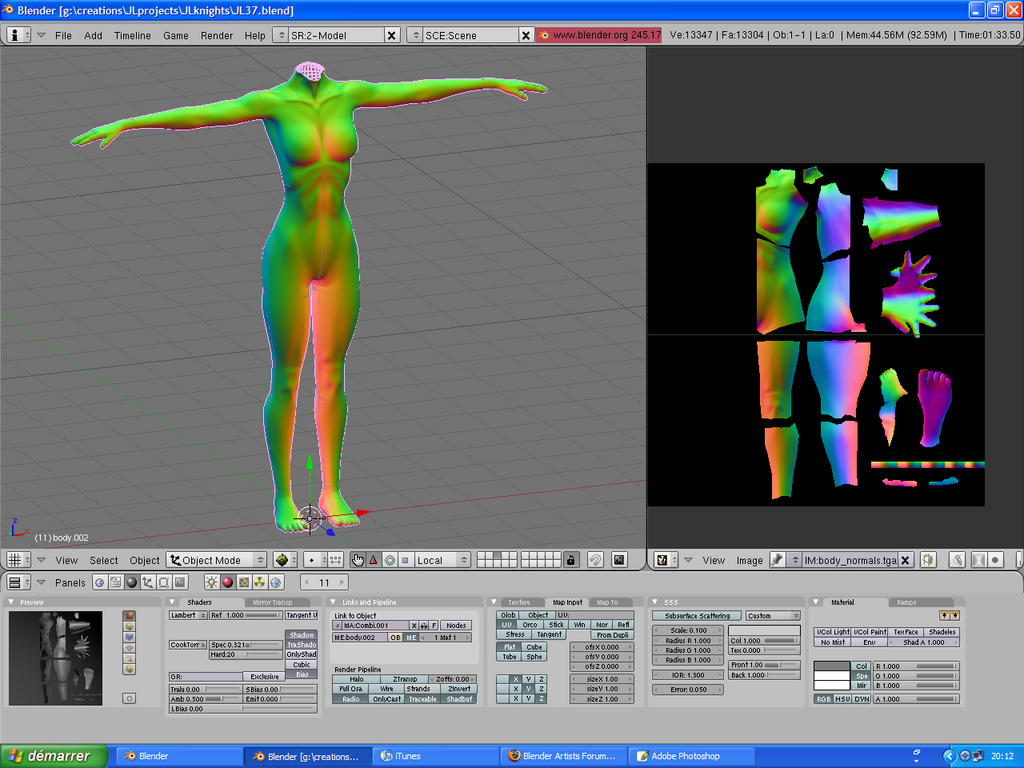Adjust the Spec 0.321 slider

click(x=246, y=645)
